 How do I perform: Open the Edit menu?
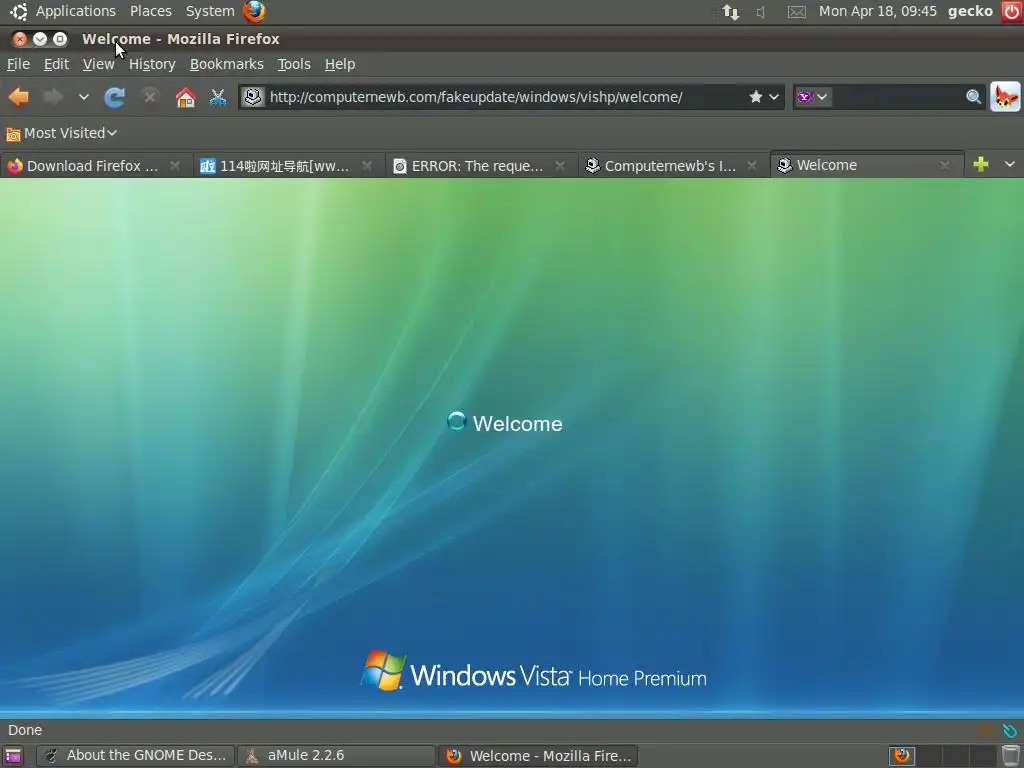tap(56, 64)
